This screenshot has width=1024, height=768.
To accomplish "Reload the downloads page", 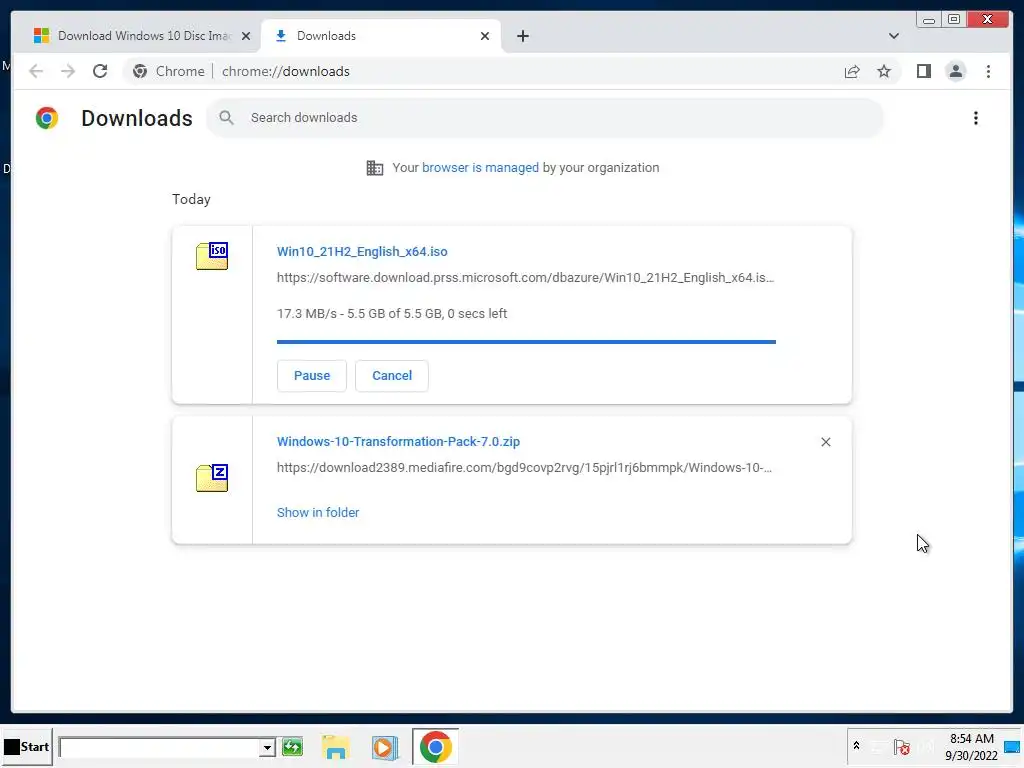I will (100, 71).
